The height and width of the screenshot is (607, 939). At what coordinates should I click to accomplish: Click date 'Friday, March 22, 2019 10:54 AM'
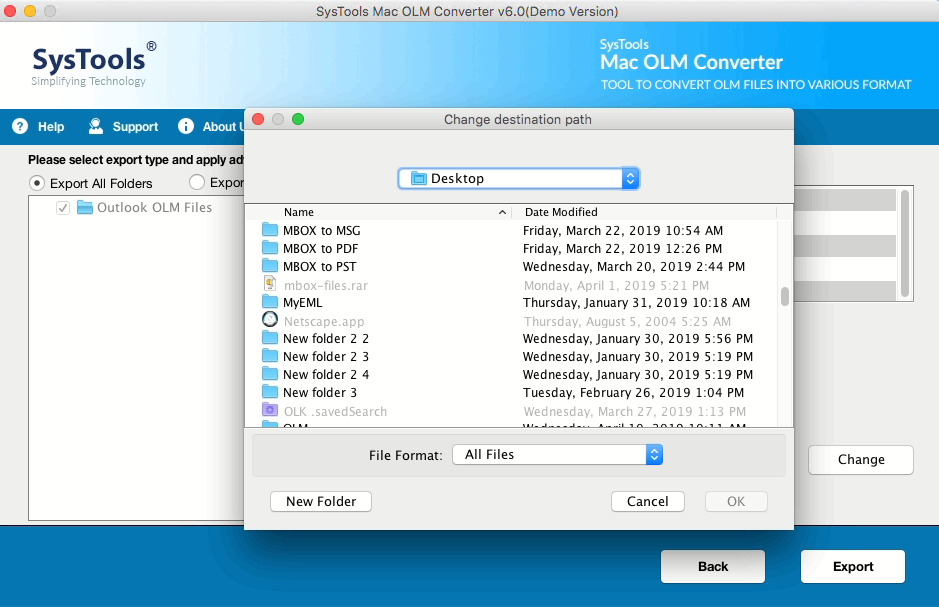point(623,230)
